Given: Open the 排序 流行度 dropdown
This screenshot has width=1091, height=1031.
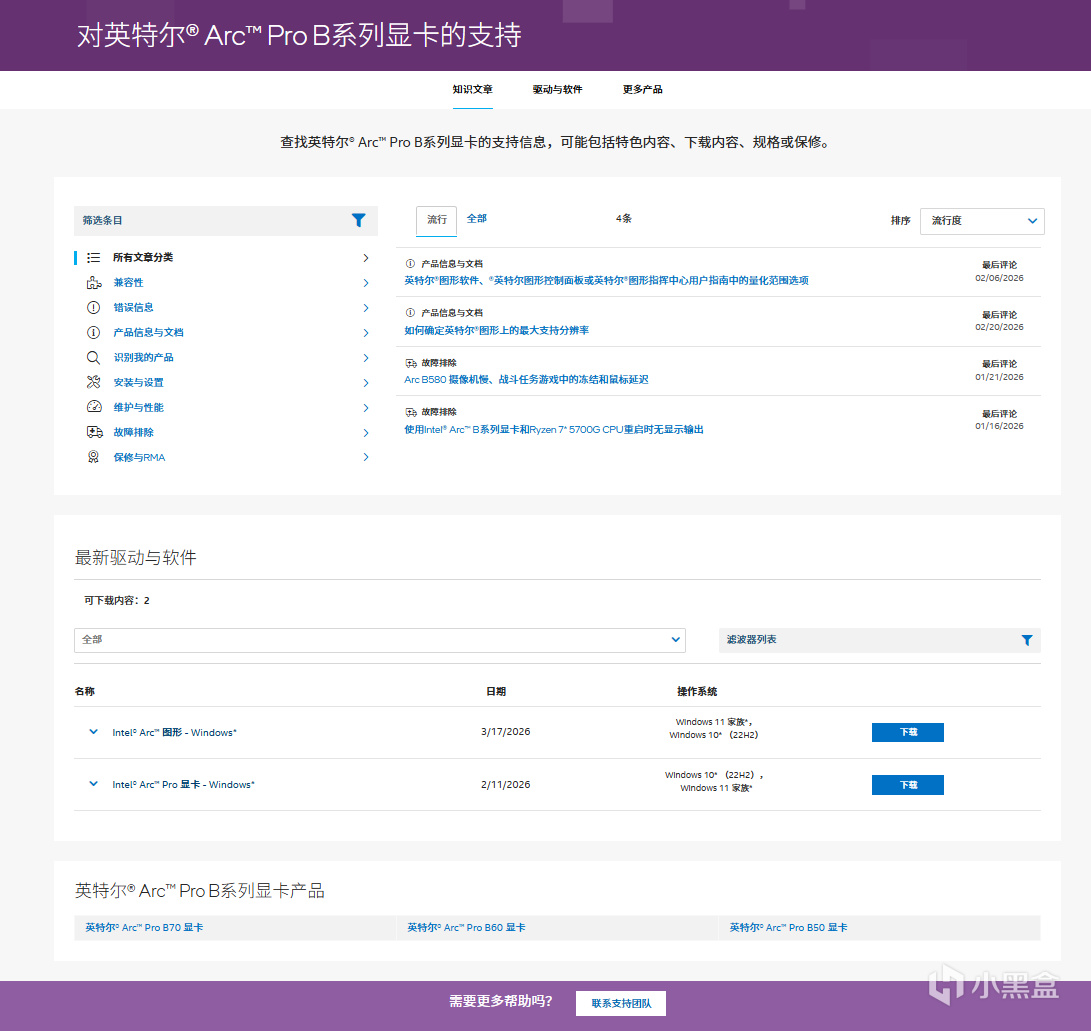Looking at the screenshot, I should pos(982,221).
